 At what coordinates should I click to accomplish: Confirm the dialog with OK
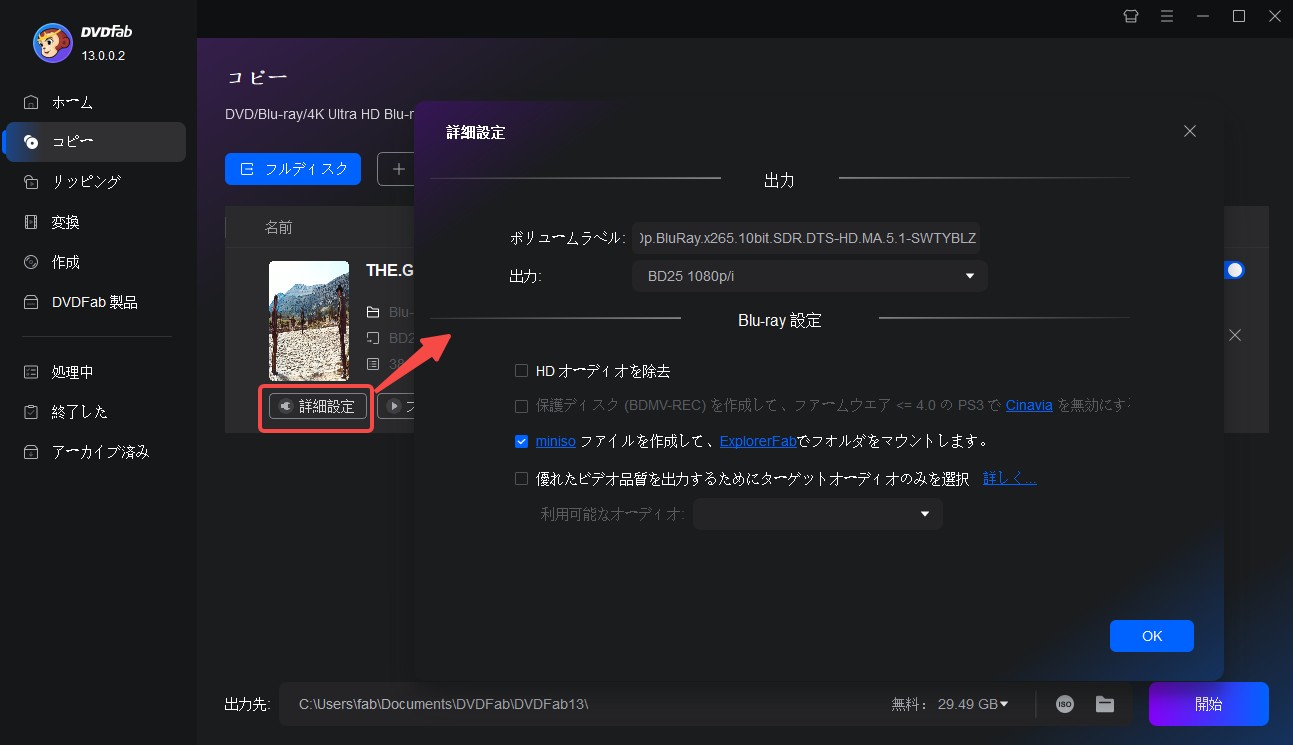[x=1152, y=636]
